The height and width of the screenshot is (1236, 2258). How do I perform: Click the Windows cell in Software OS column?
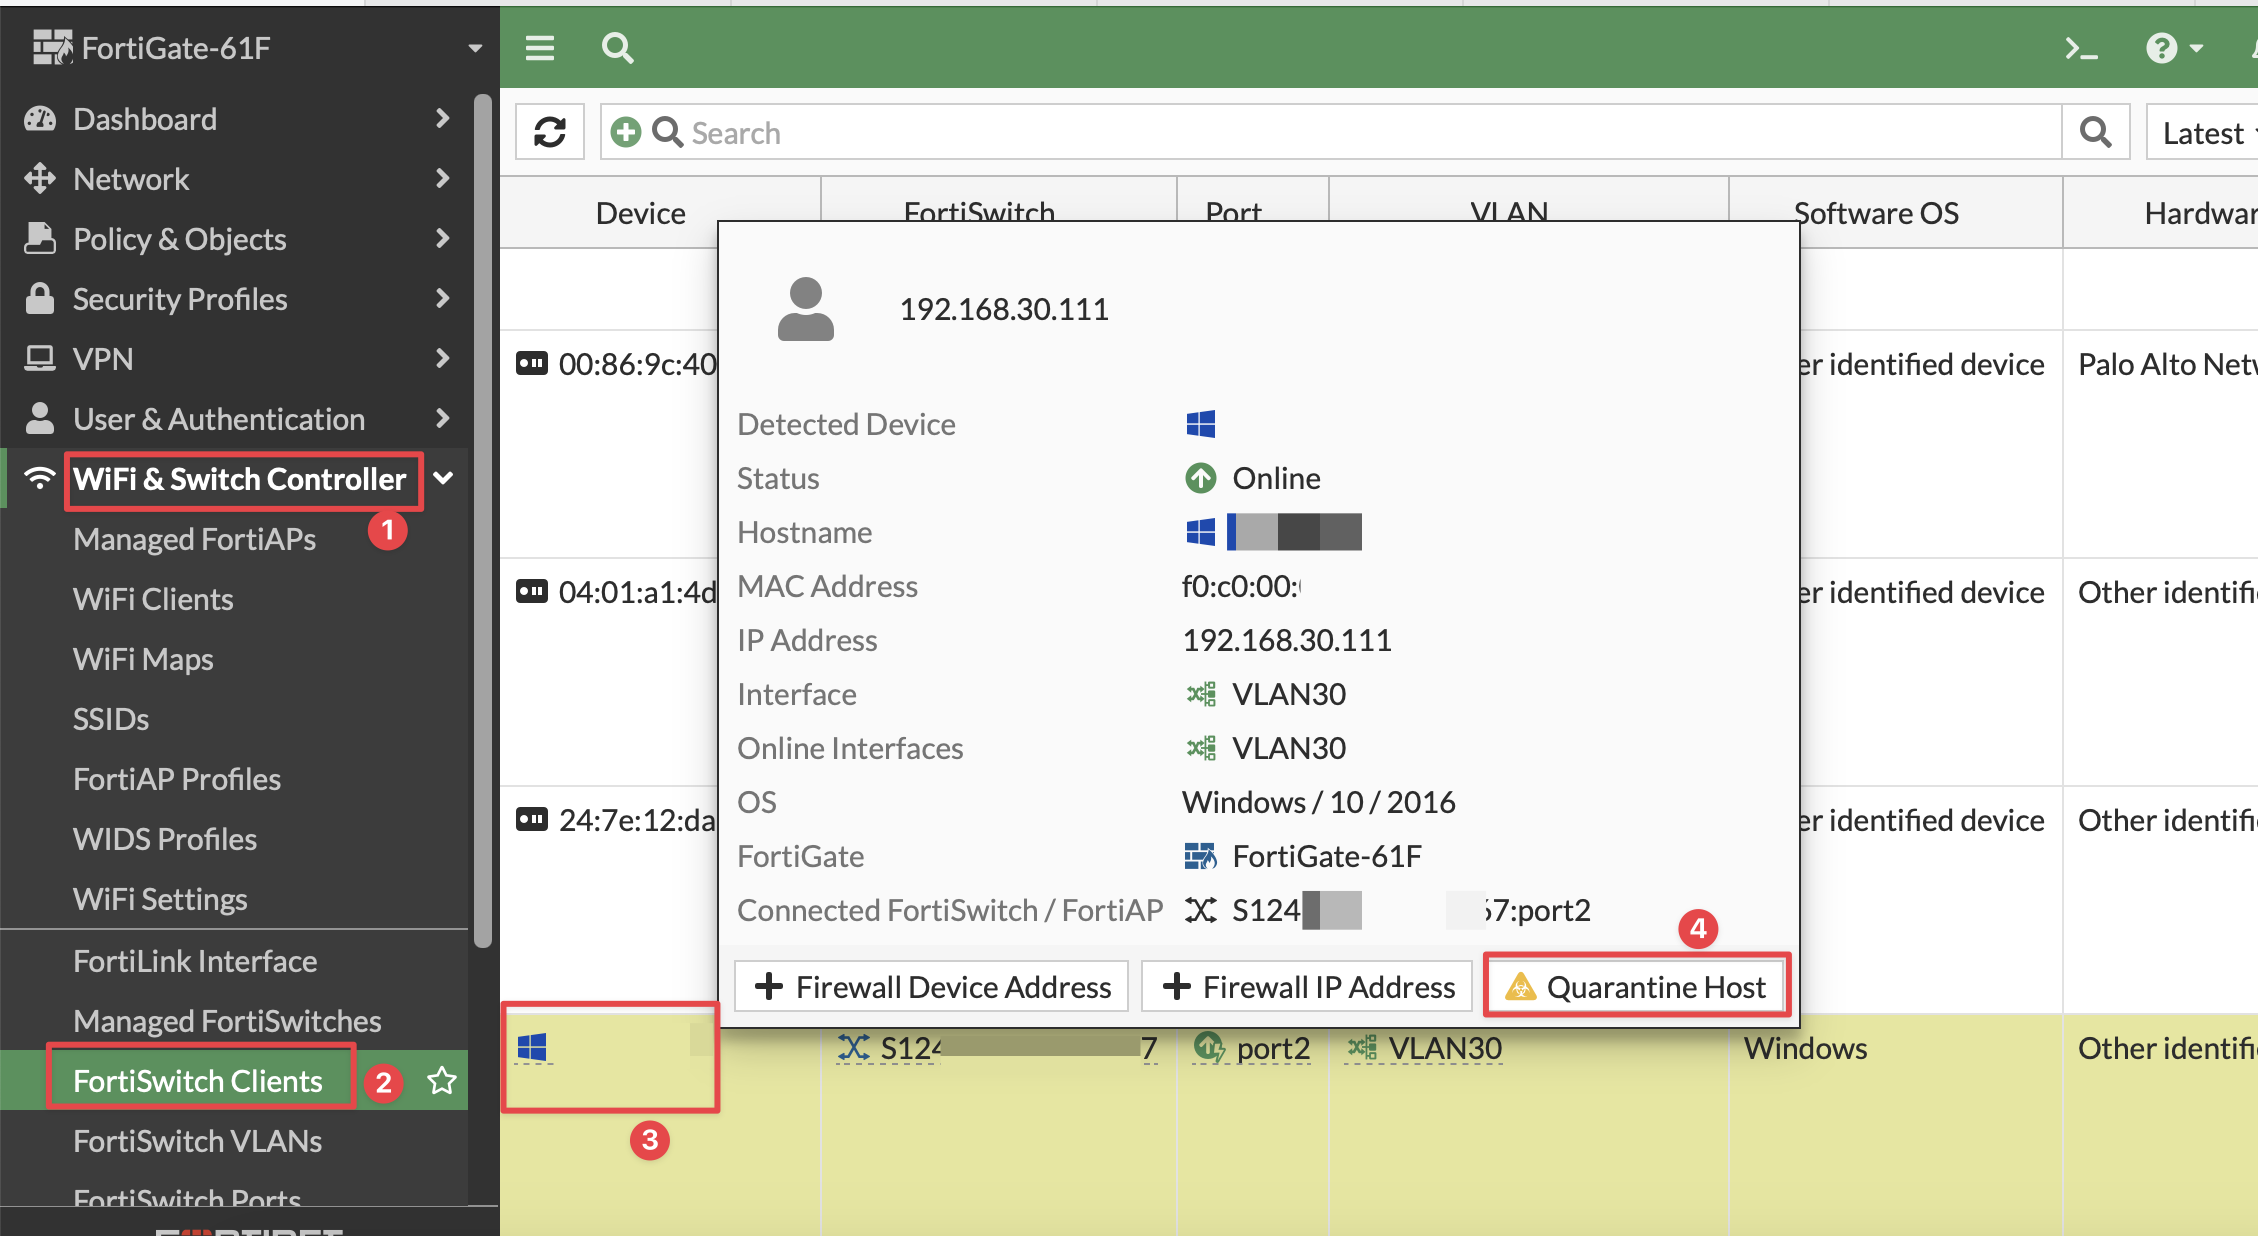(1806, 1048)
